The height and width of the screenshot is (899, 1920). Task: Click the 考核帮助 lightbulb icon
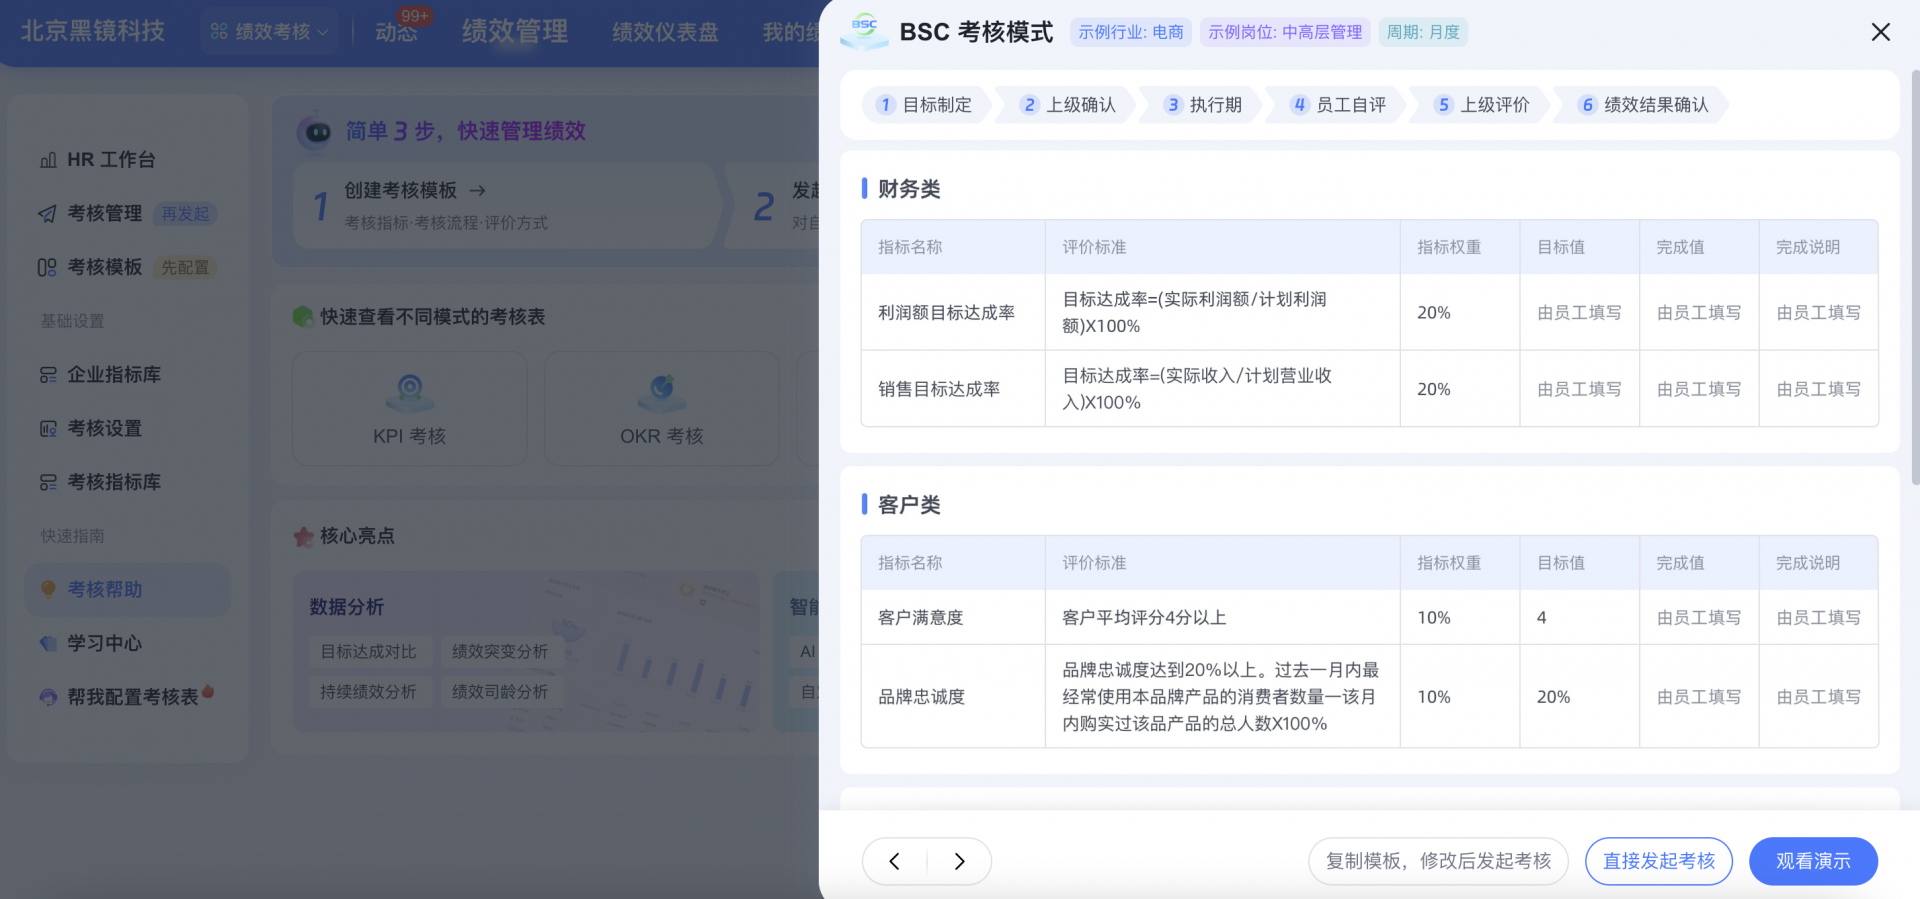click(48, 590)
